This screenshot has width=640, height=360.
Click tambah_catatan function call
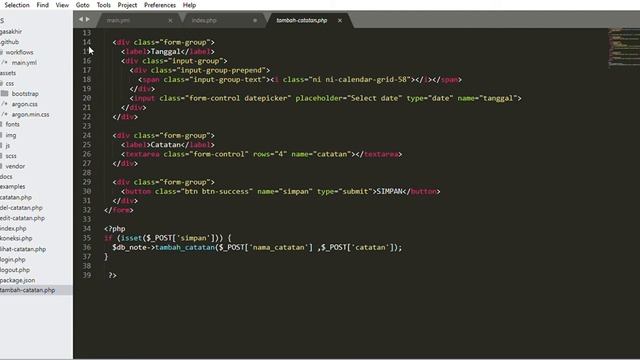(185, 247)
